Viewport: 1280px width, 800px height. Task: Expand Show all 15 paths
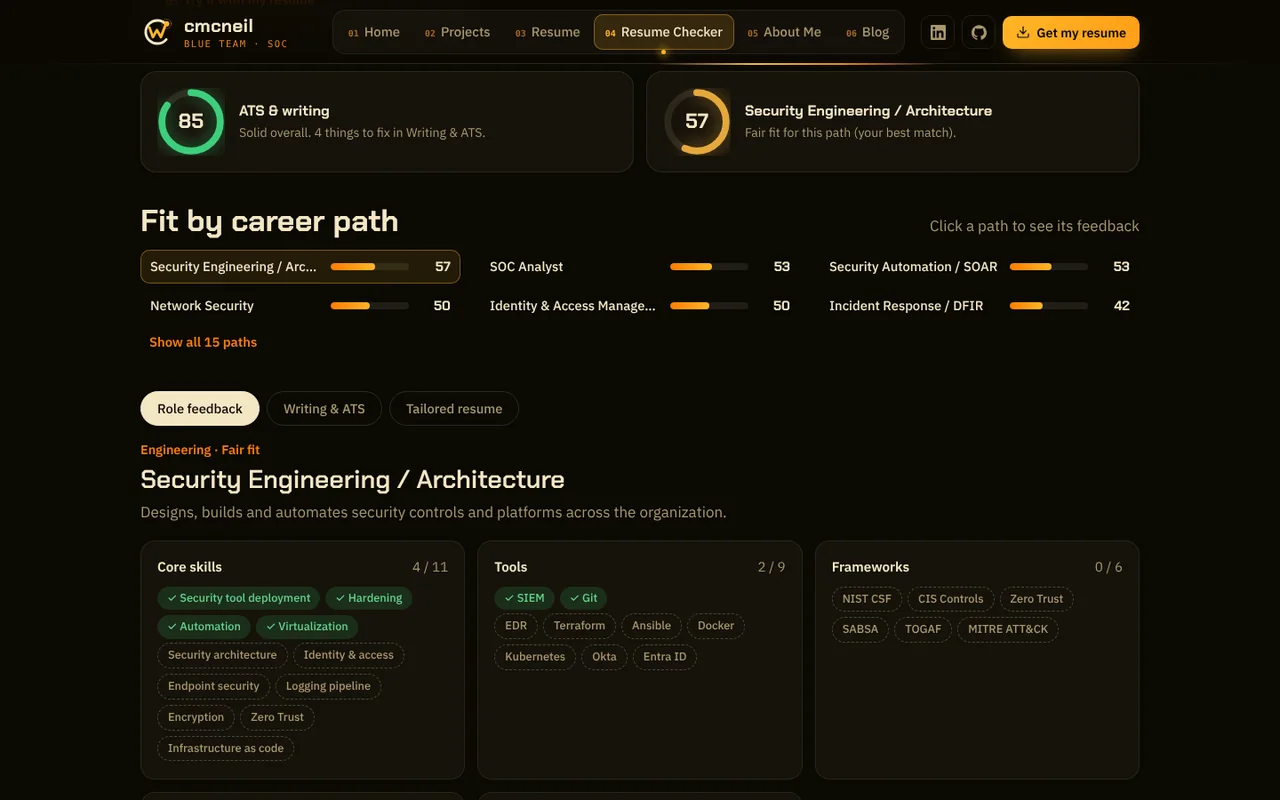click(x=203, y=342)
